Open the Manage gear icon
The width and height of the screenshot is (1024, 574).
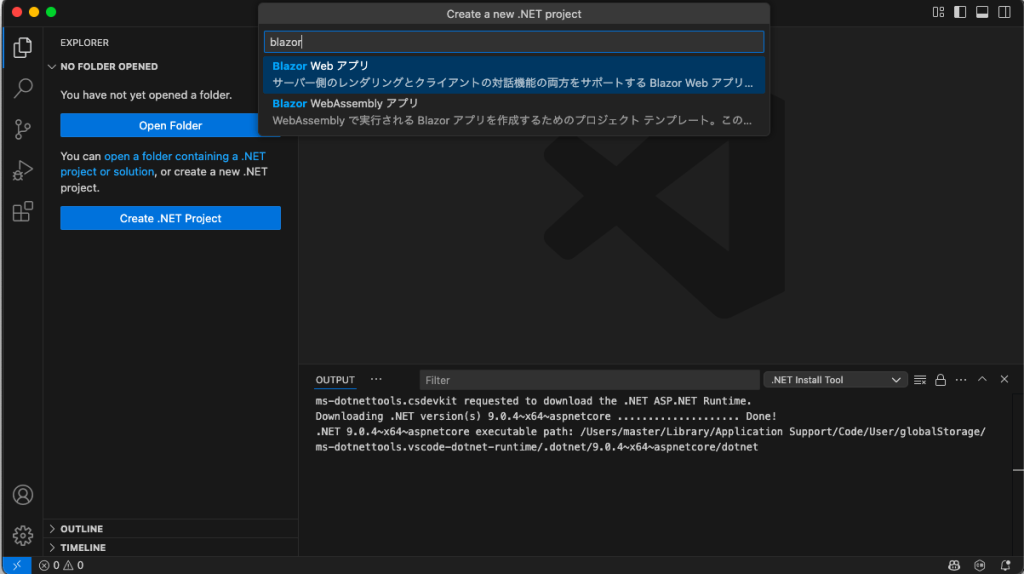click(22, 535)
